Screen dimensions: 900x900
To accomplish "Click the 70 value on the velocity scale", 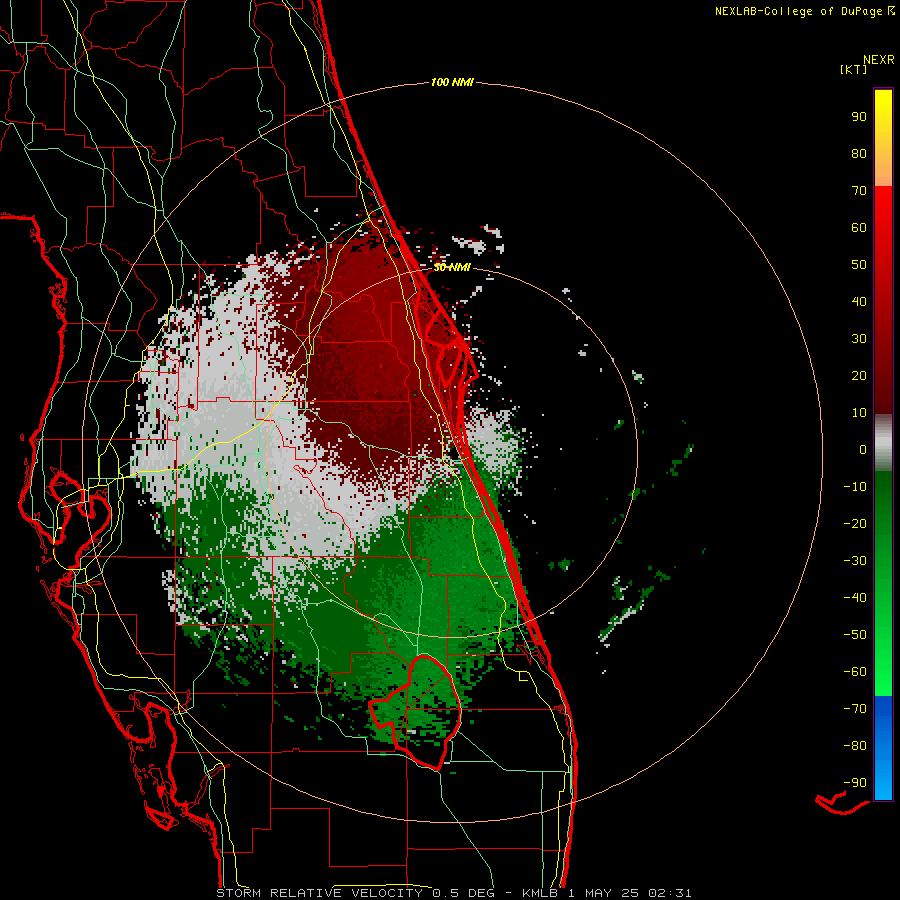I will point(859,191).
